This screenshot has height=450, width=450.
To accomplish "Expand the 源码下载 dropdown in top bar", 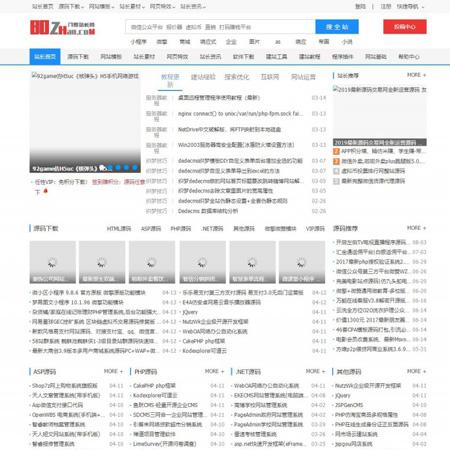I will click(71, 6).
